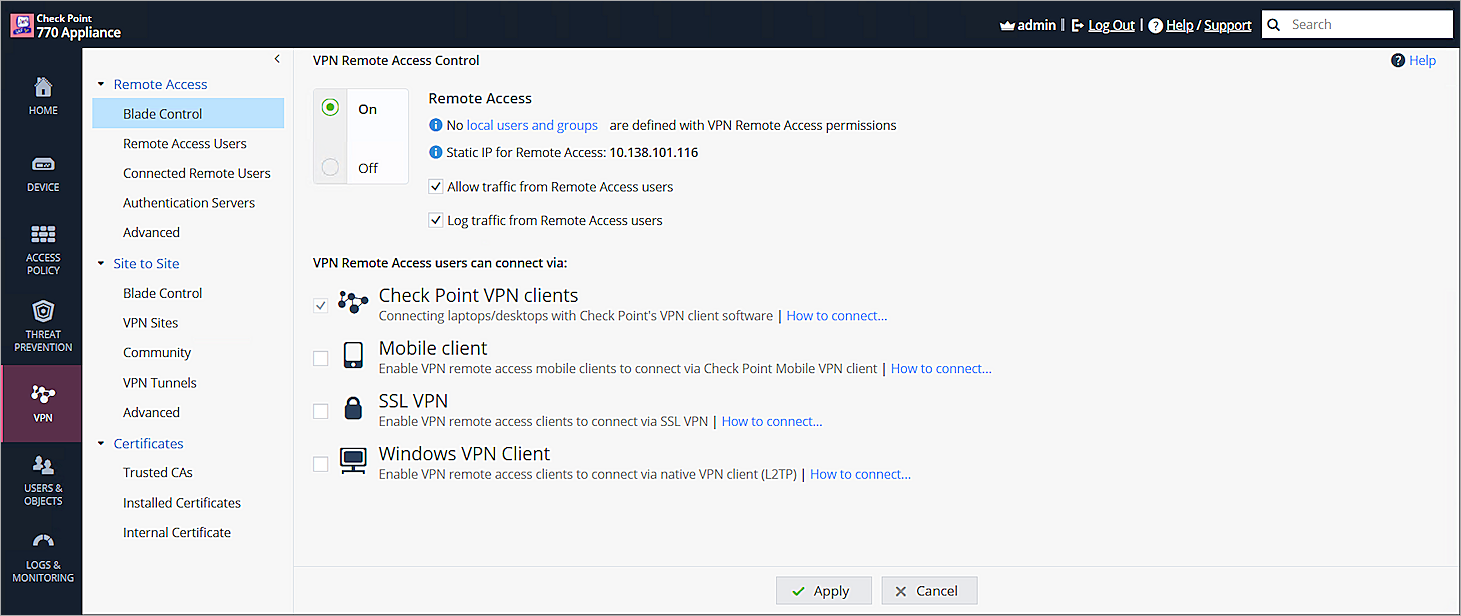
Task: Collapse the Site to Site section
Action: (x=100, y=263)
